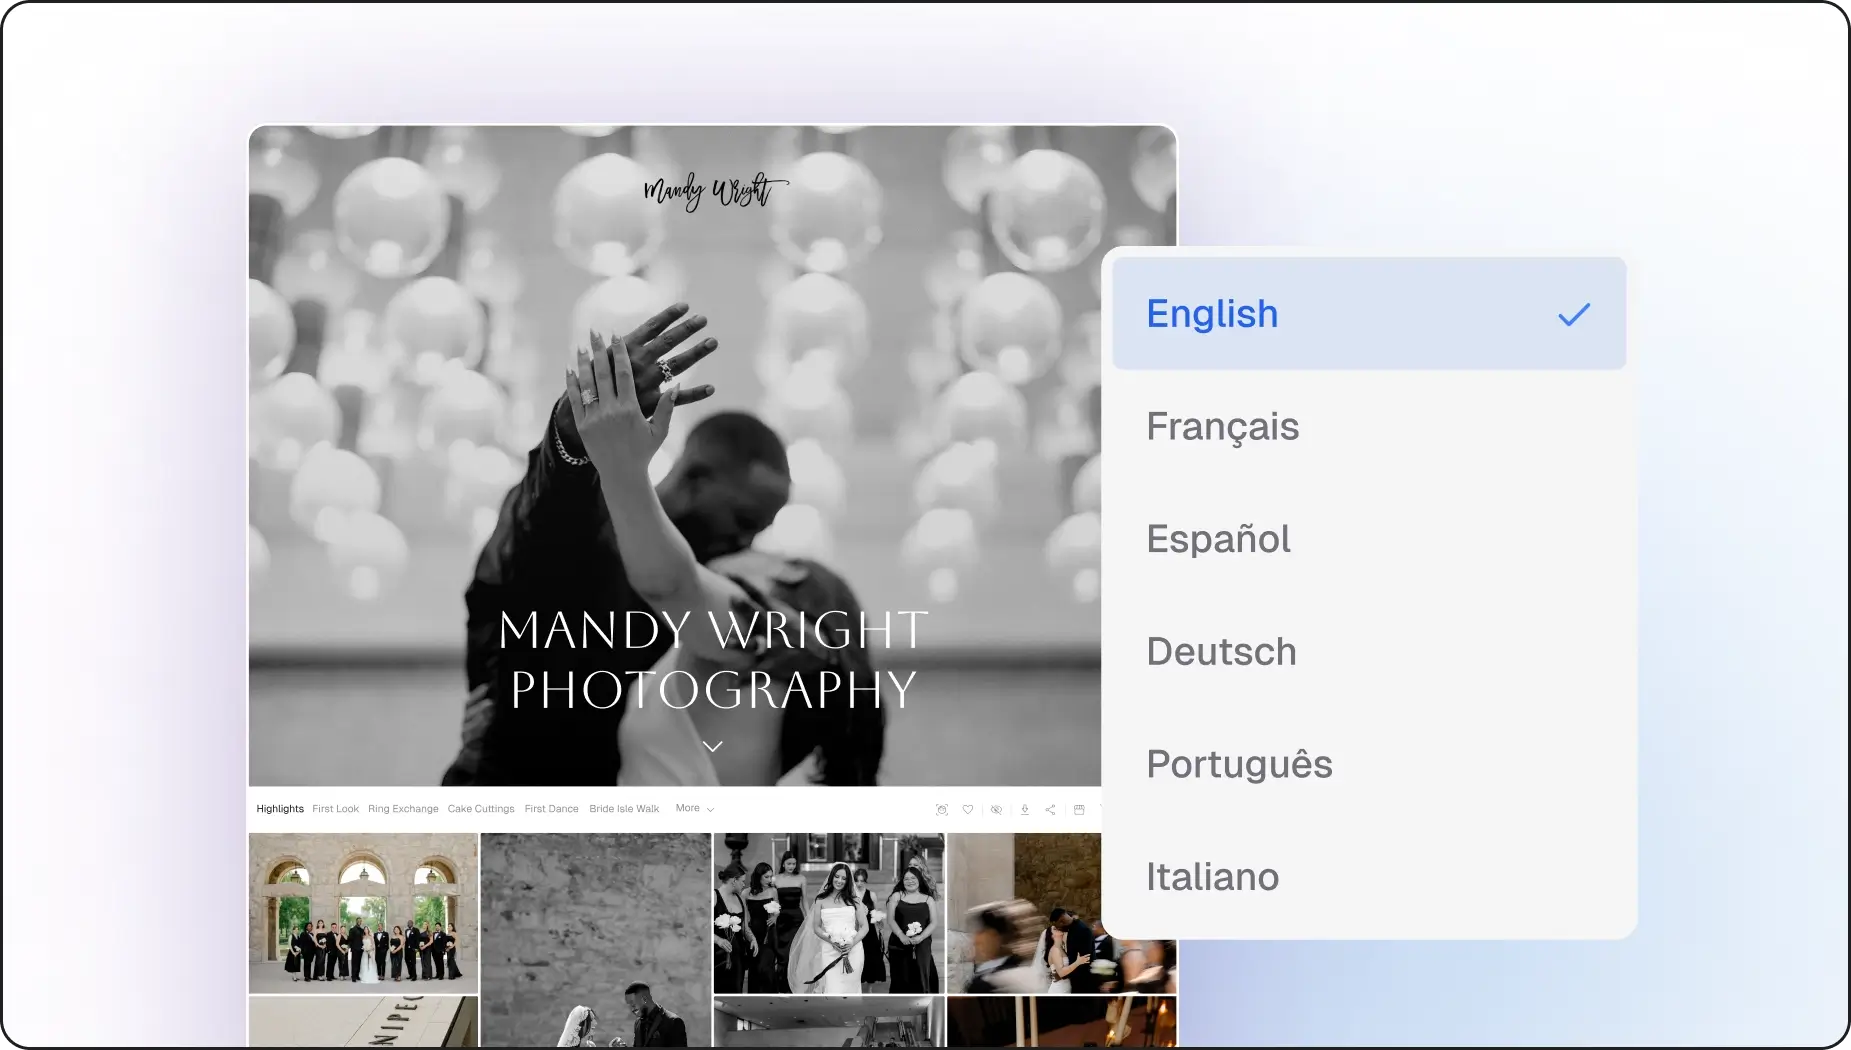Open the groom at stone wall photo
This screenshot has height=1050, width=1851.
596,940
